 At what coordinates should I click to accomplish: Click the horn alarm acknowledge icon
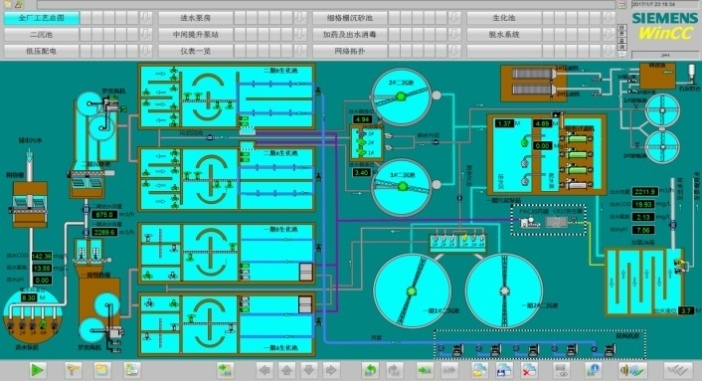point(632,370)
